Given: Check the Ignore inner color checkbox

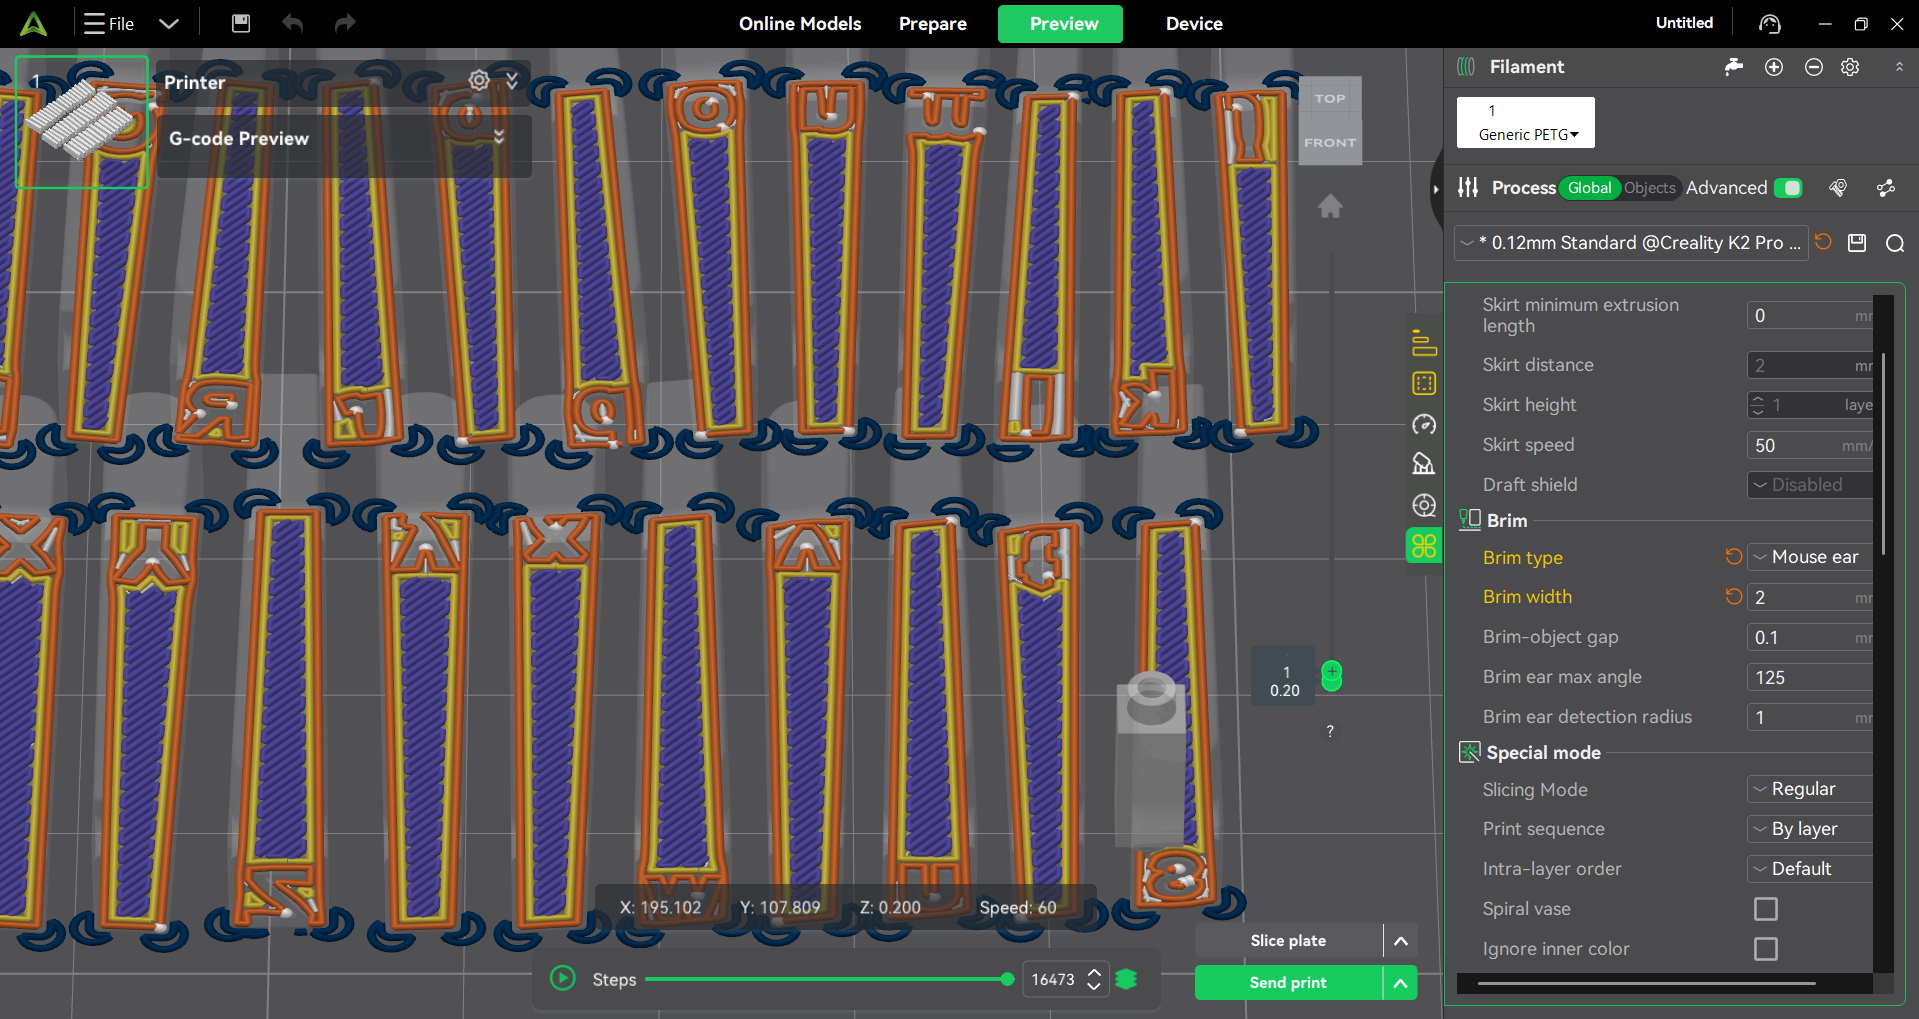Looking at the screenshot, I should point(1766,949).
